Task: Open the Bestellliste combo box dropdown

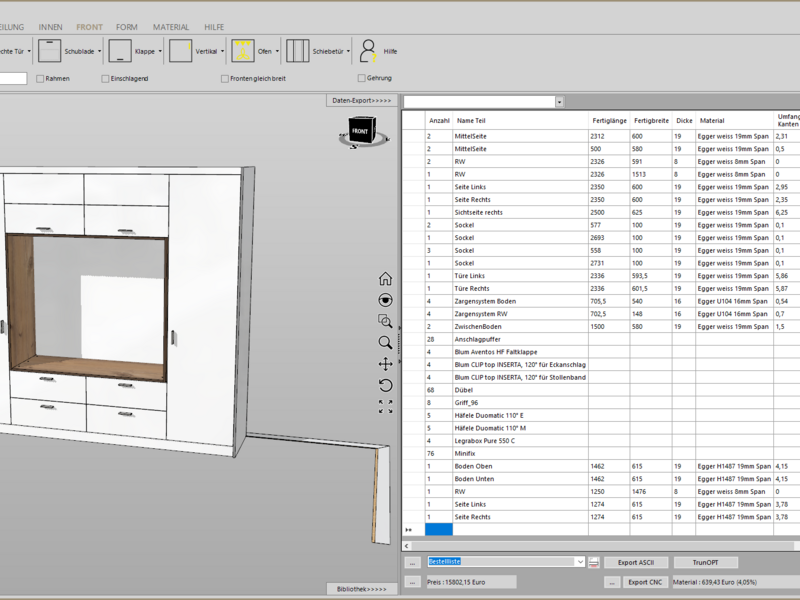Action: coord(580,563)
